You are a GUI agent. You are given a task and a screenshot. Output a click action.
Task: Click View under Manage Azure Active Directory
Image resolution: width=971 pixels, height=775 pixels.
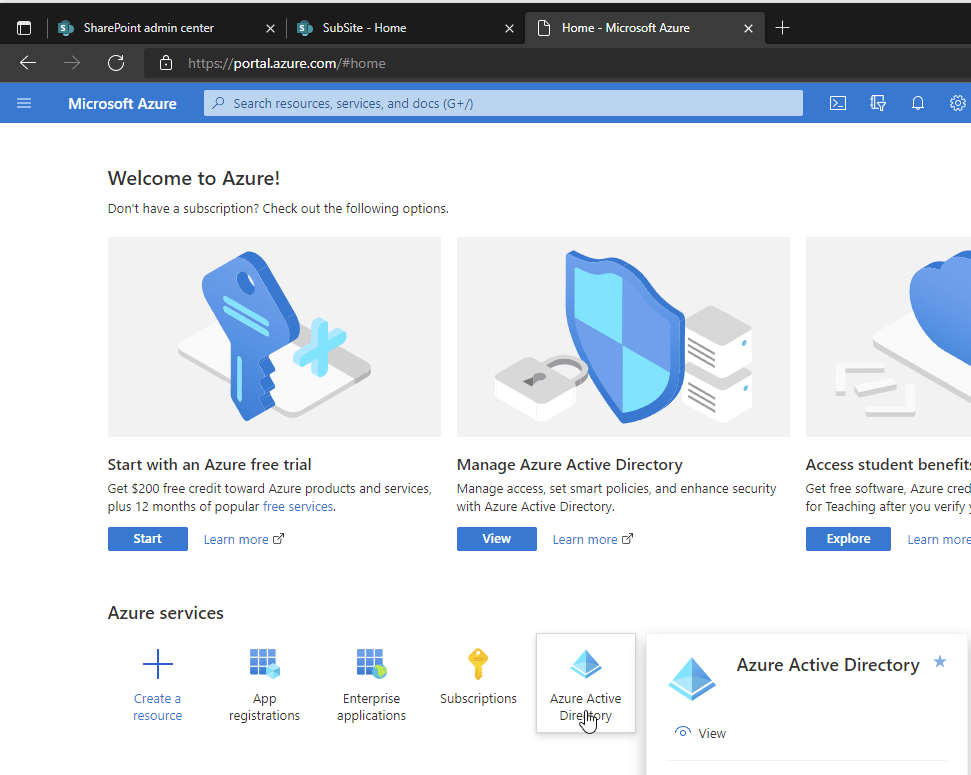point(496,538)
